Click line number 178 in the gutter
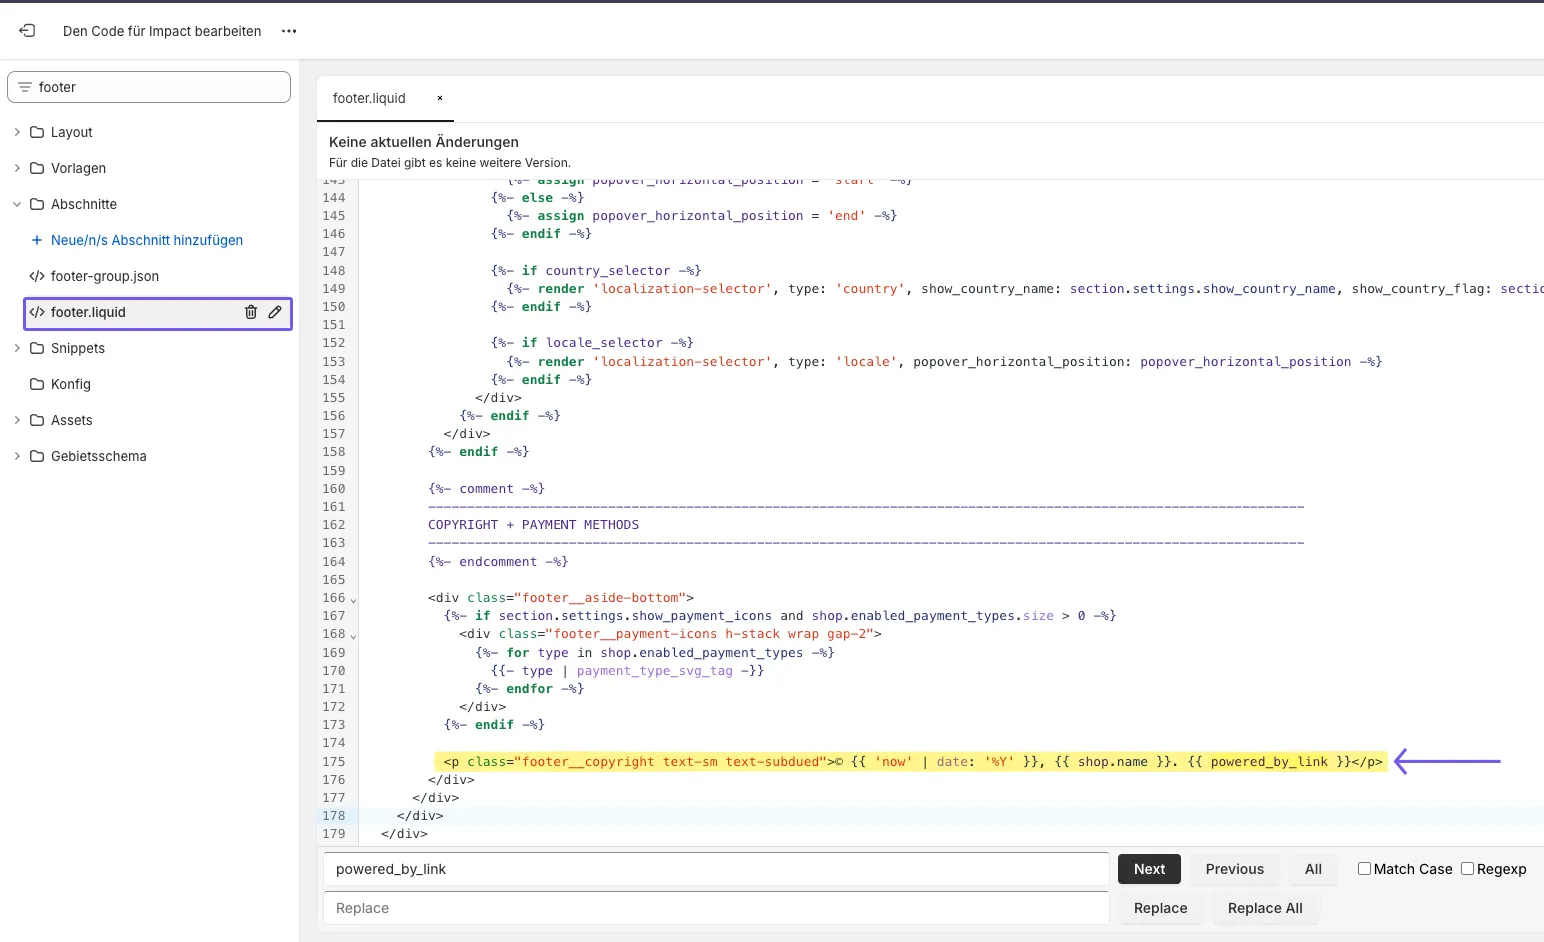 [x=333, y=816]
